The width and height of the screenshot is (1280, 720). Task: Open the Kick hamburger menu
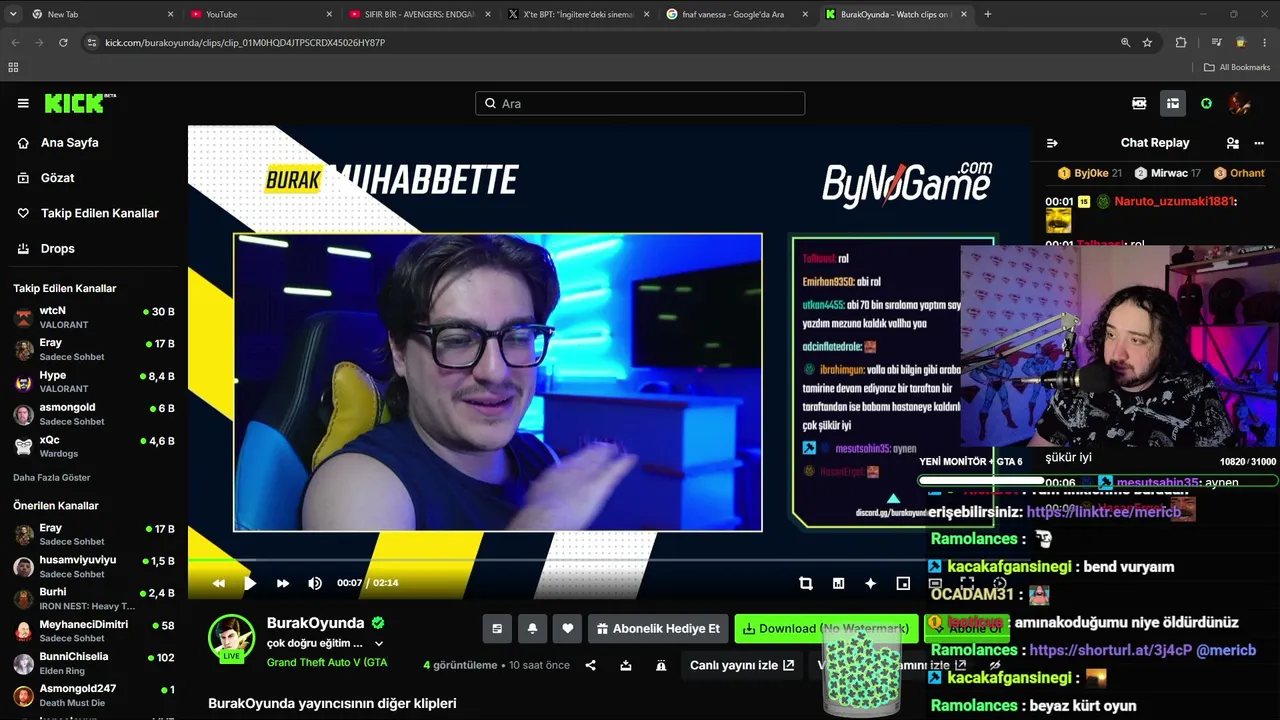pyautogui.click(x=23, y=103)
